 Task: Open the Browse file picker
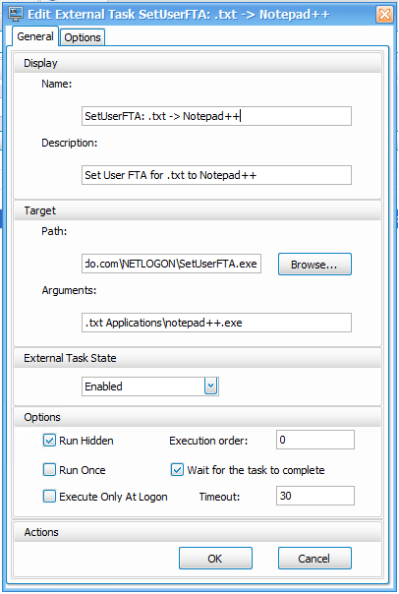(x=315, y=264)
